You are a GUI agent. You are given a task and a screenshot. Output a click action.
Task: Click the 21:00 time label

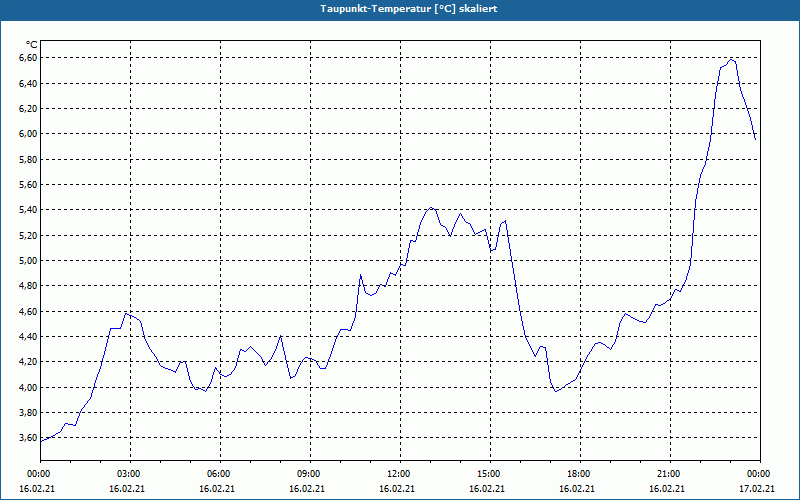669,474
